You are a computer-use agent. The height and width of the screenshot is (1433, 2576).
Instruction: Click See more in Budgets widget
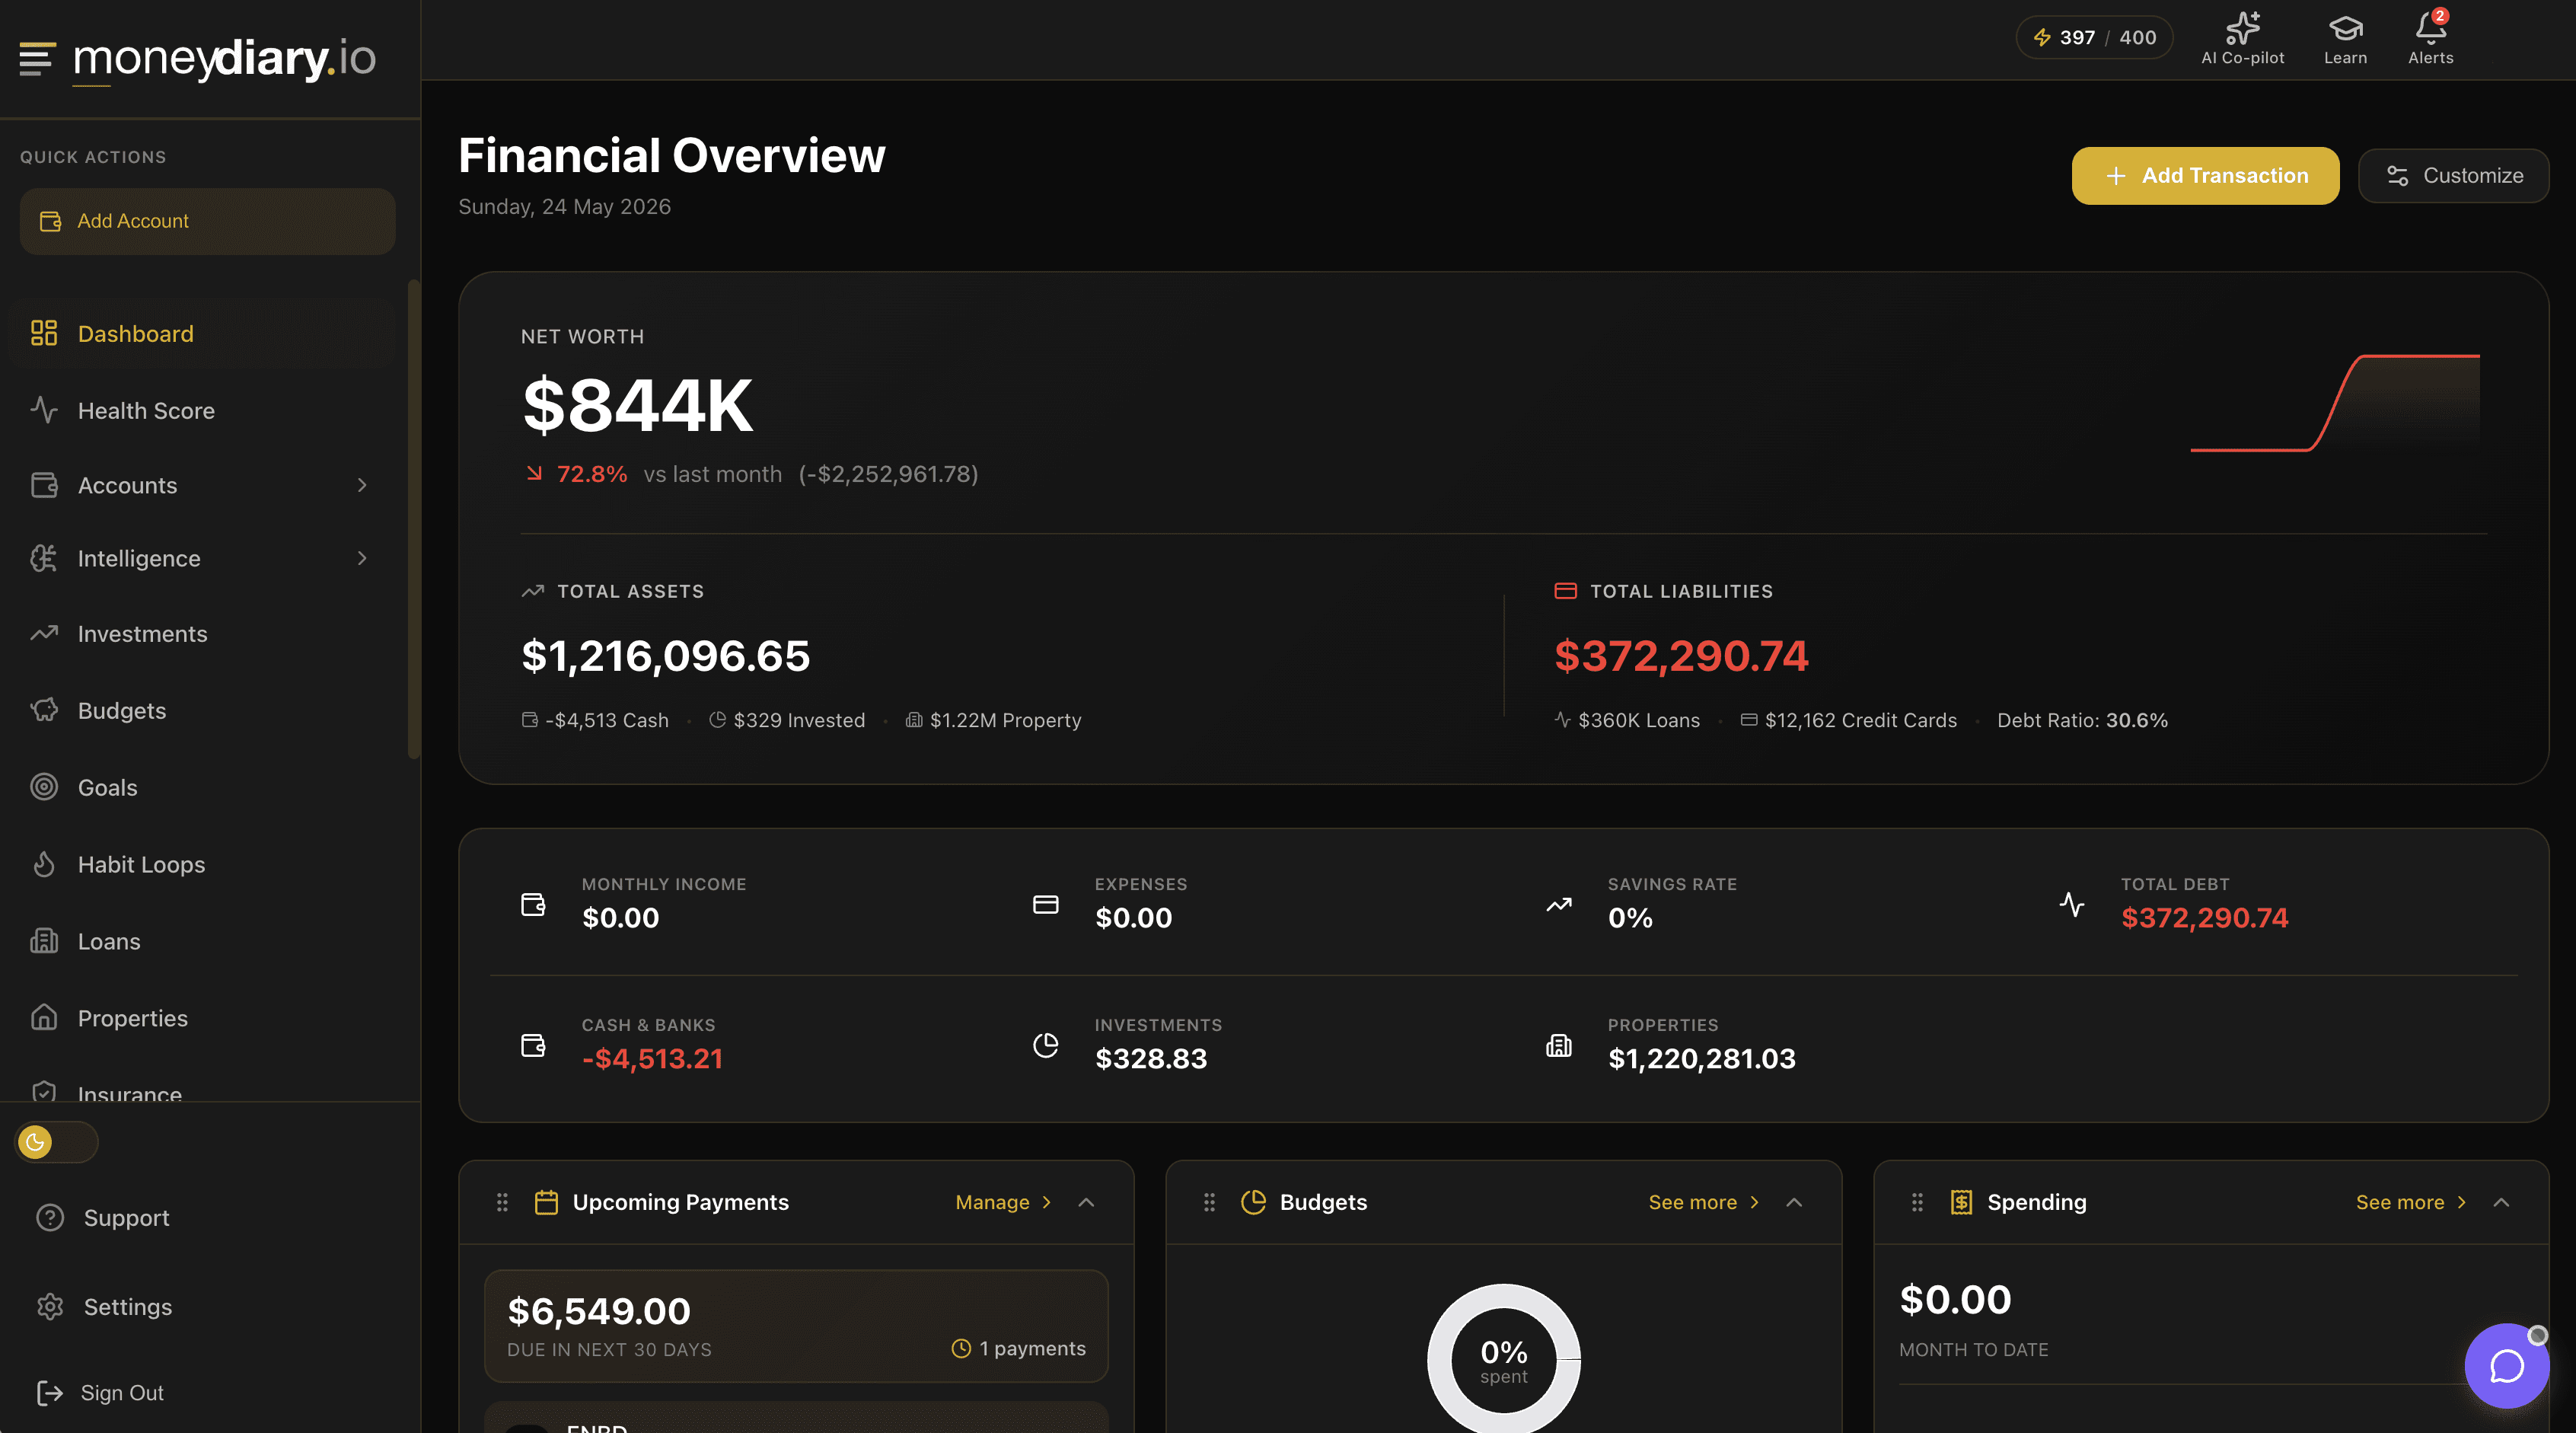pos(1704,1202)
